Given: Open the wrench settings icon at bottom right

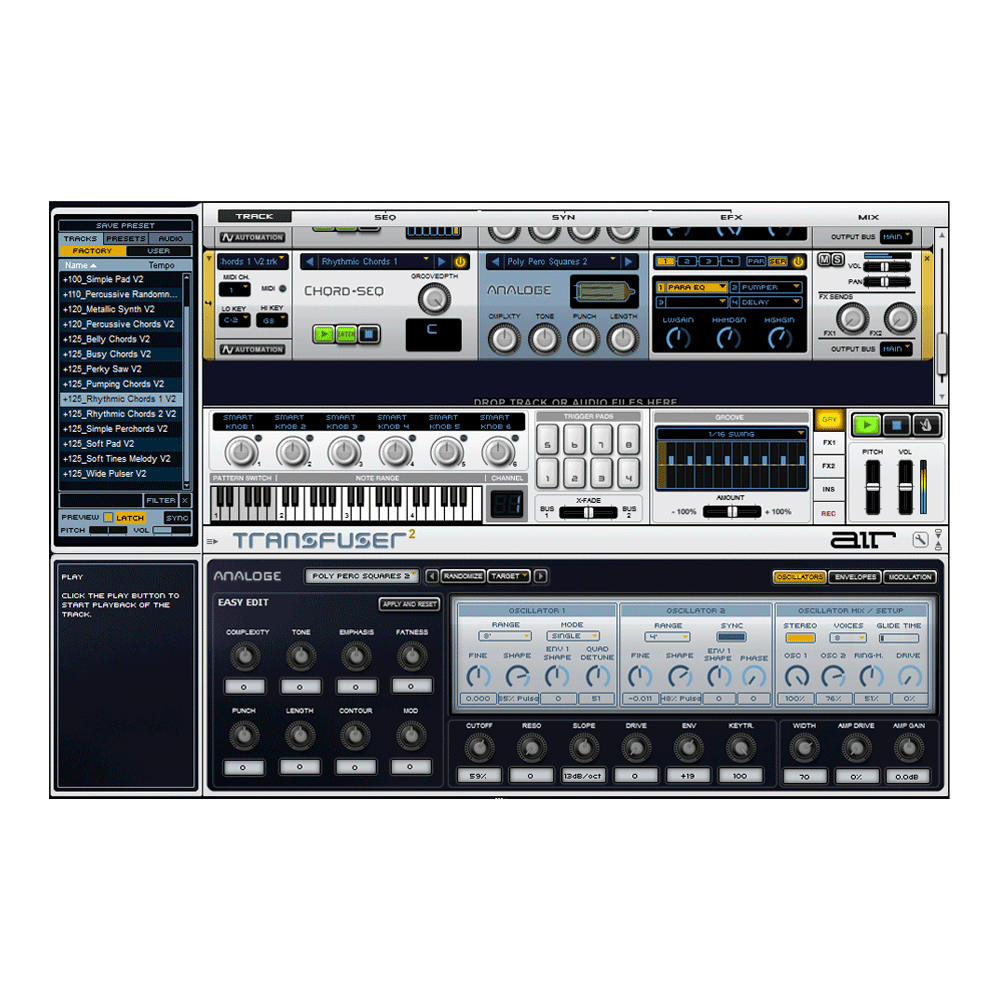Looking at the screenshot, I should 920,539.
